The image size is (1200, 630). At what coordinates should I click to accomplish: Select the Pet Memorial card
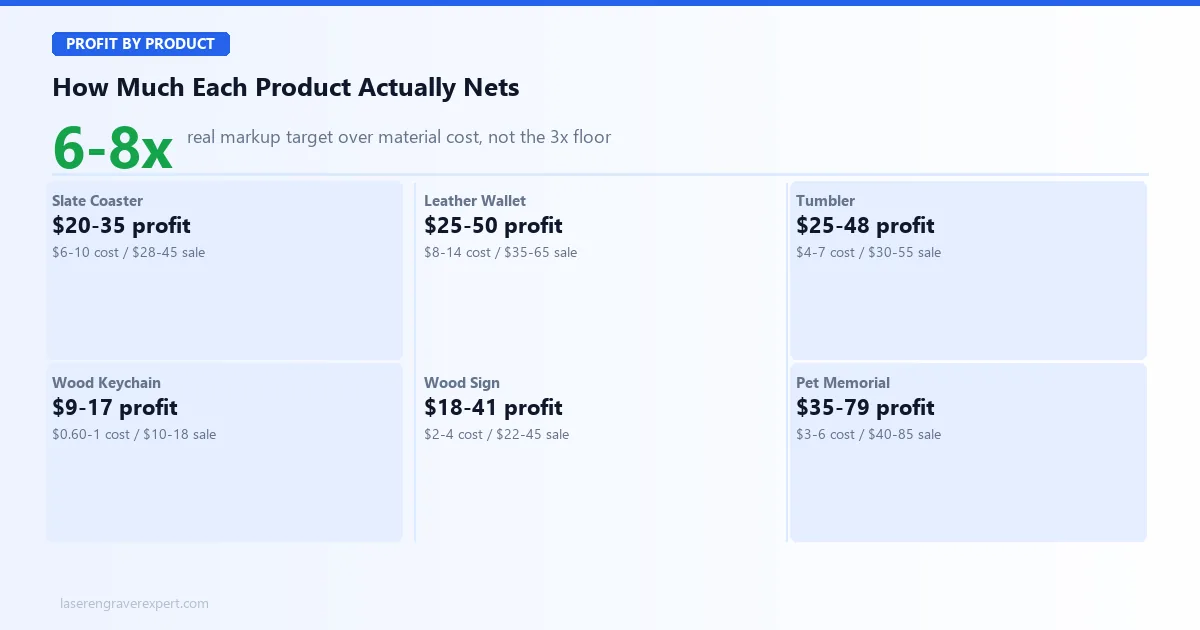coord(968,452)
